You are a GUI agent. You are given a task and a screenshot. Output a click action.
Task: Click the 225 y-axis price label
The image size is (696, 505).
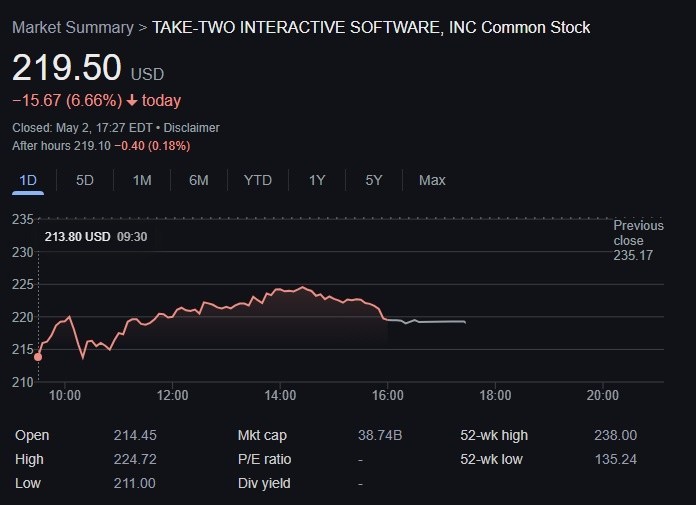pos(23,284)
